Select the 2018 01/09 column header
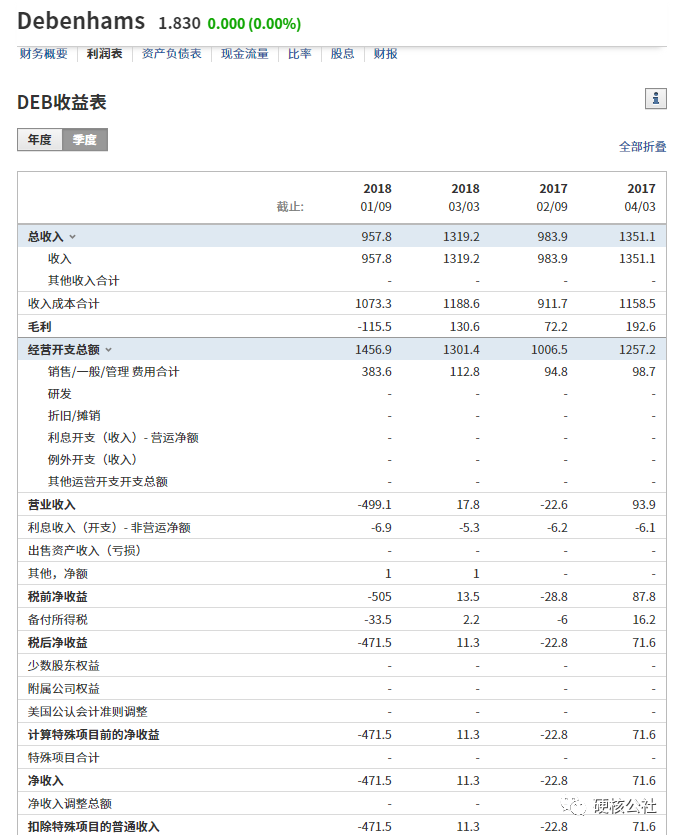 [377, 198]
